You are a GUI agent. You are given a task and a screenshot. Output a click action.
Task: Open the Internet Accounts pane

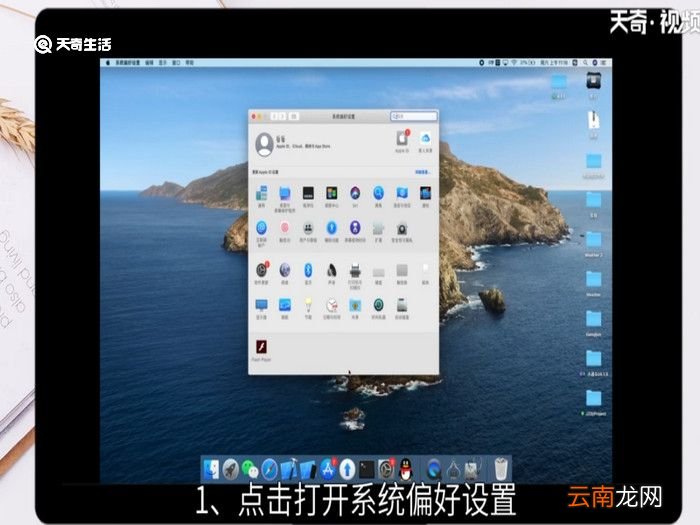[x=262, y=228]
